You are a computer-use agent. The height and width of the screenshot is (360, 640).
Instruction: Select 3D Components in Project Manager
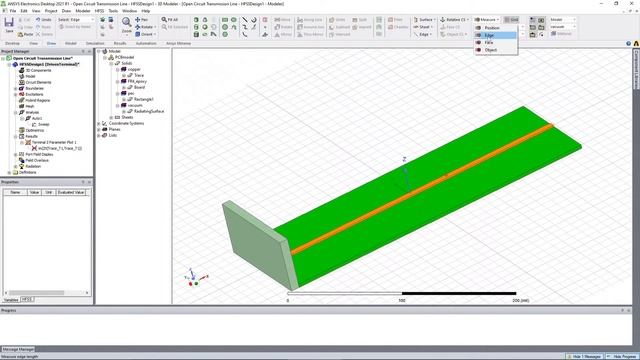tap(38, 70)
